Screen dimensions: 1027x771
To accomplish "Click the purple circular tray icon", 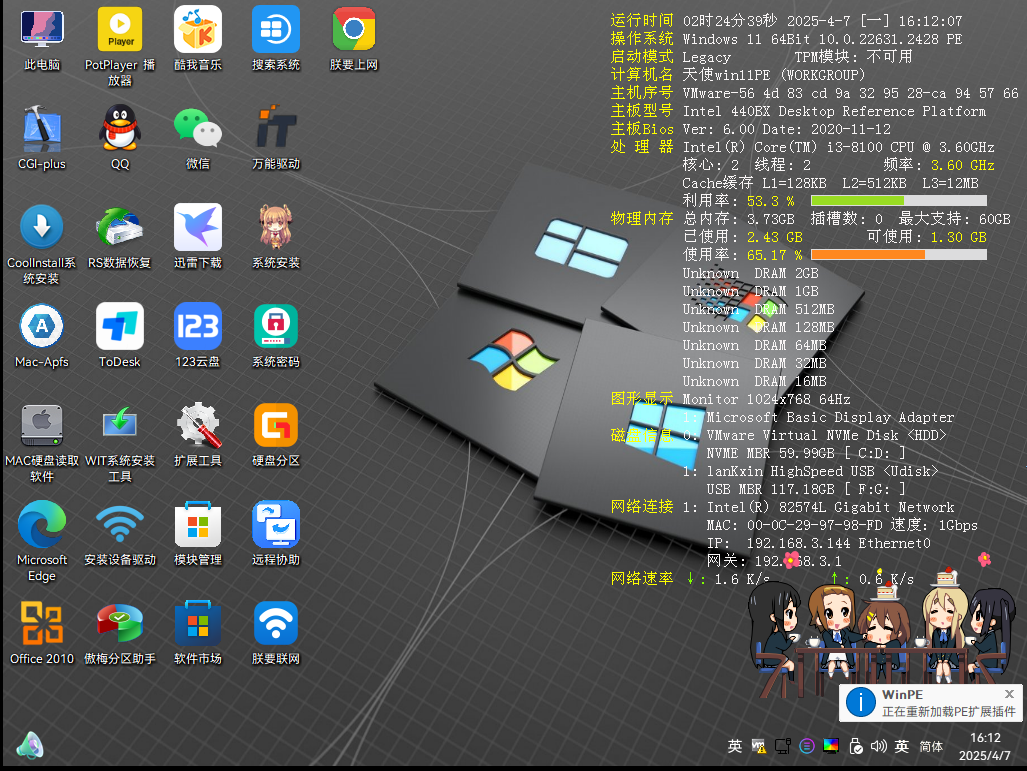I will tap(807, 746).
